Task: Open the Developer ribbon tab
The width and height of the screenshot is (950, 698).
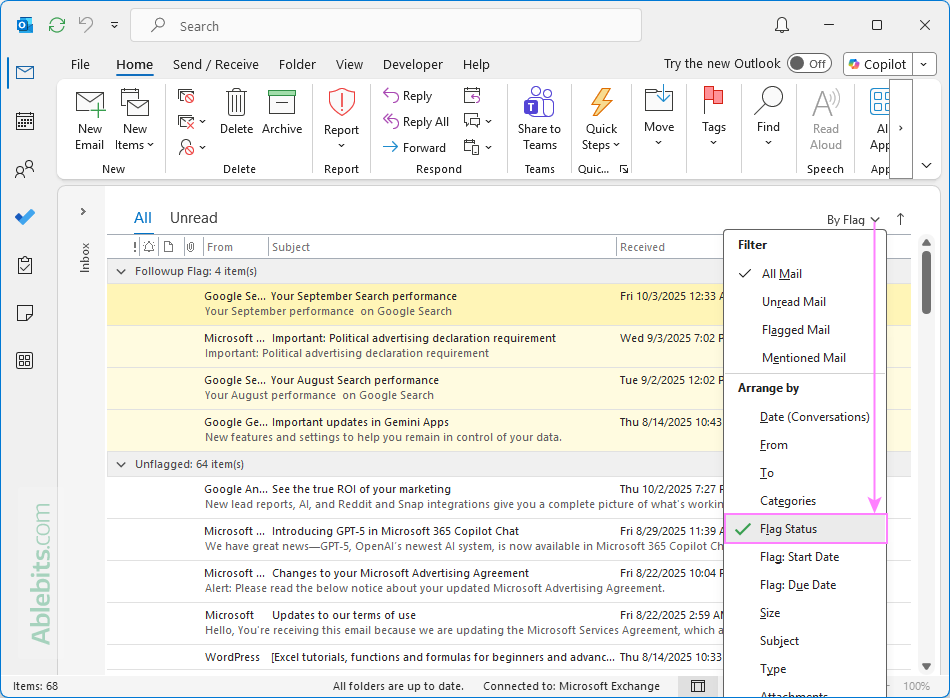Action: point(413,64)
